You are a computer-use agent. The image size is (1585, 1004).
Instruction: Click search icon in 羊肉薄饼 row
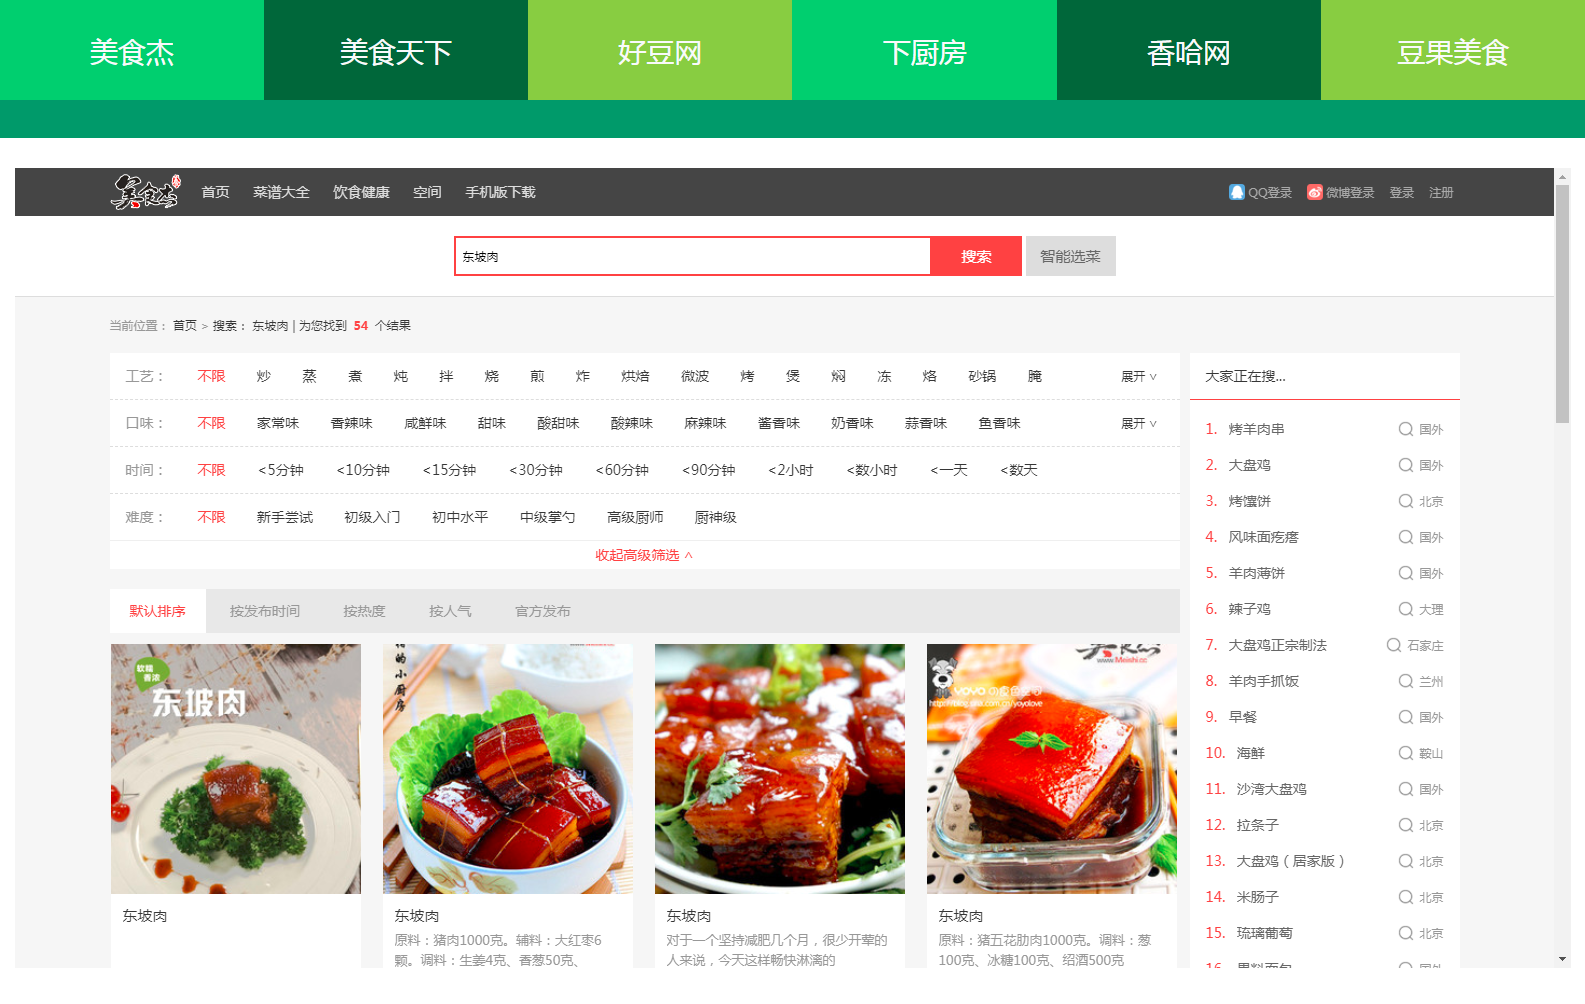(1406, 573)
